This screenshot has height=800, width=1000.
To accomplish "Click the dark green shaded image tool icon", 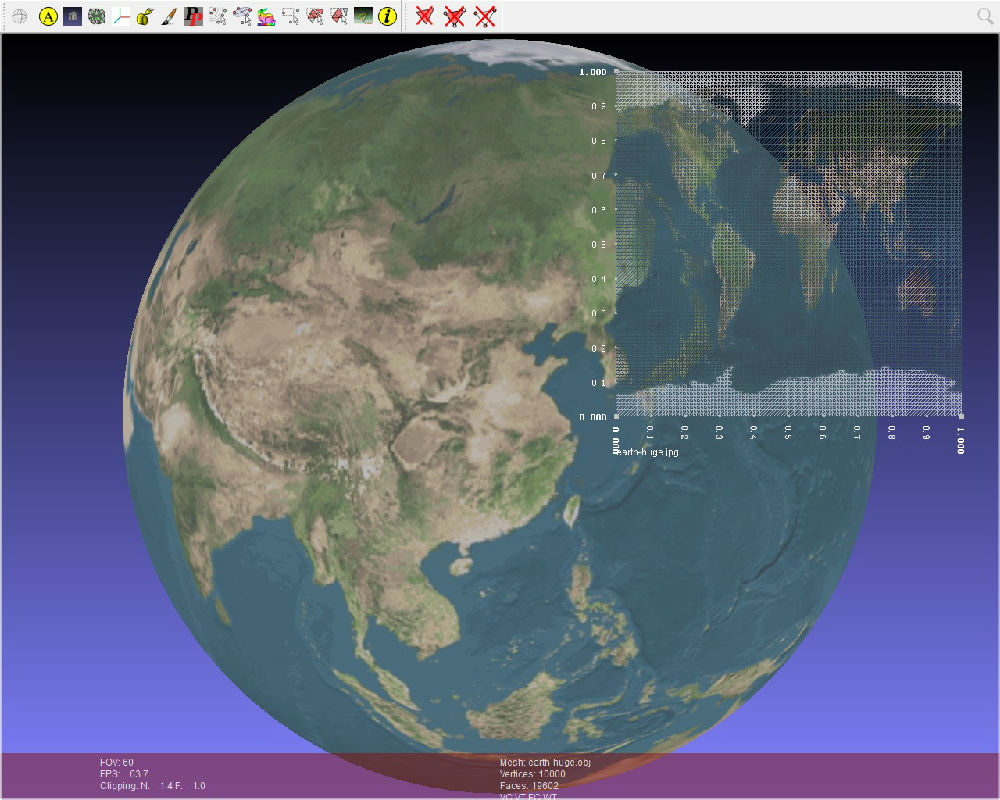I will [363, 17].
